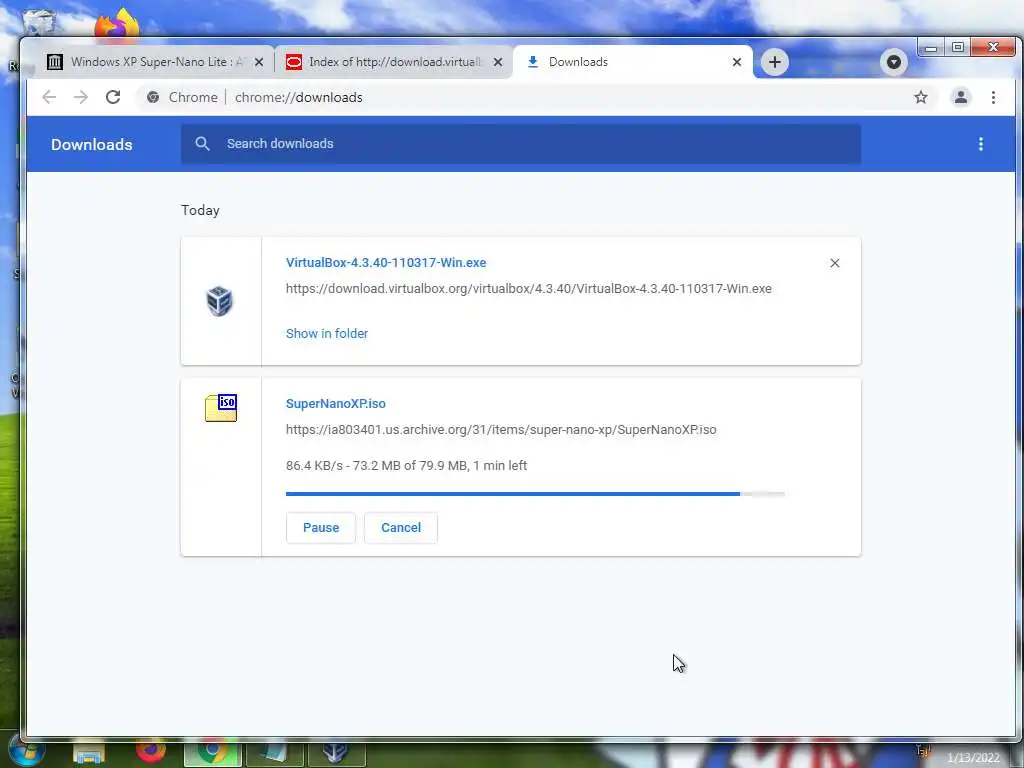Close the Downloads tab
The height and width of the screenshot is (768, 1024).
click(x=737, y=62)
